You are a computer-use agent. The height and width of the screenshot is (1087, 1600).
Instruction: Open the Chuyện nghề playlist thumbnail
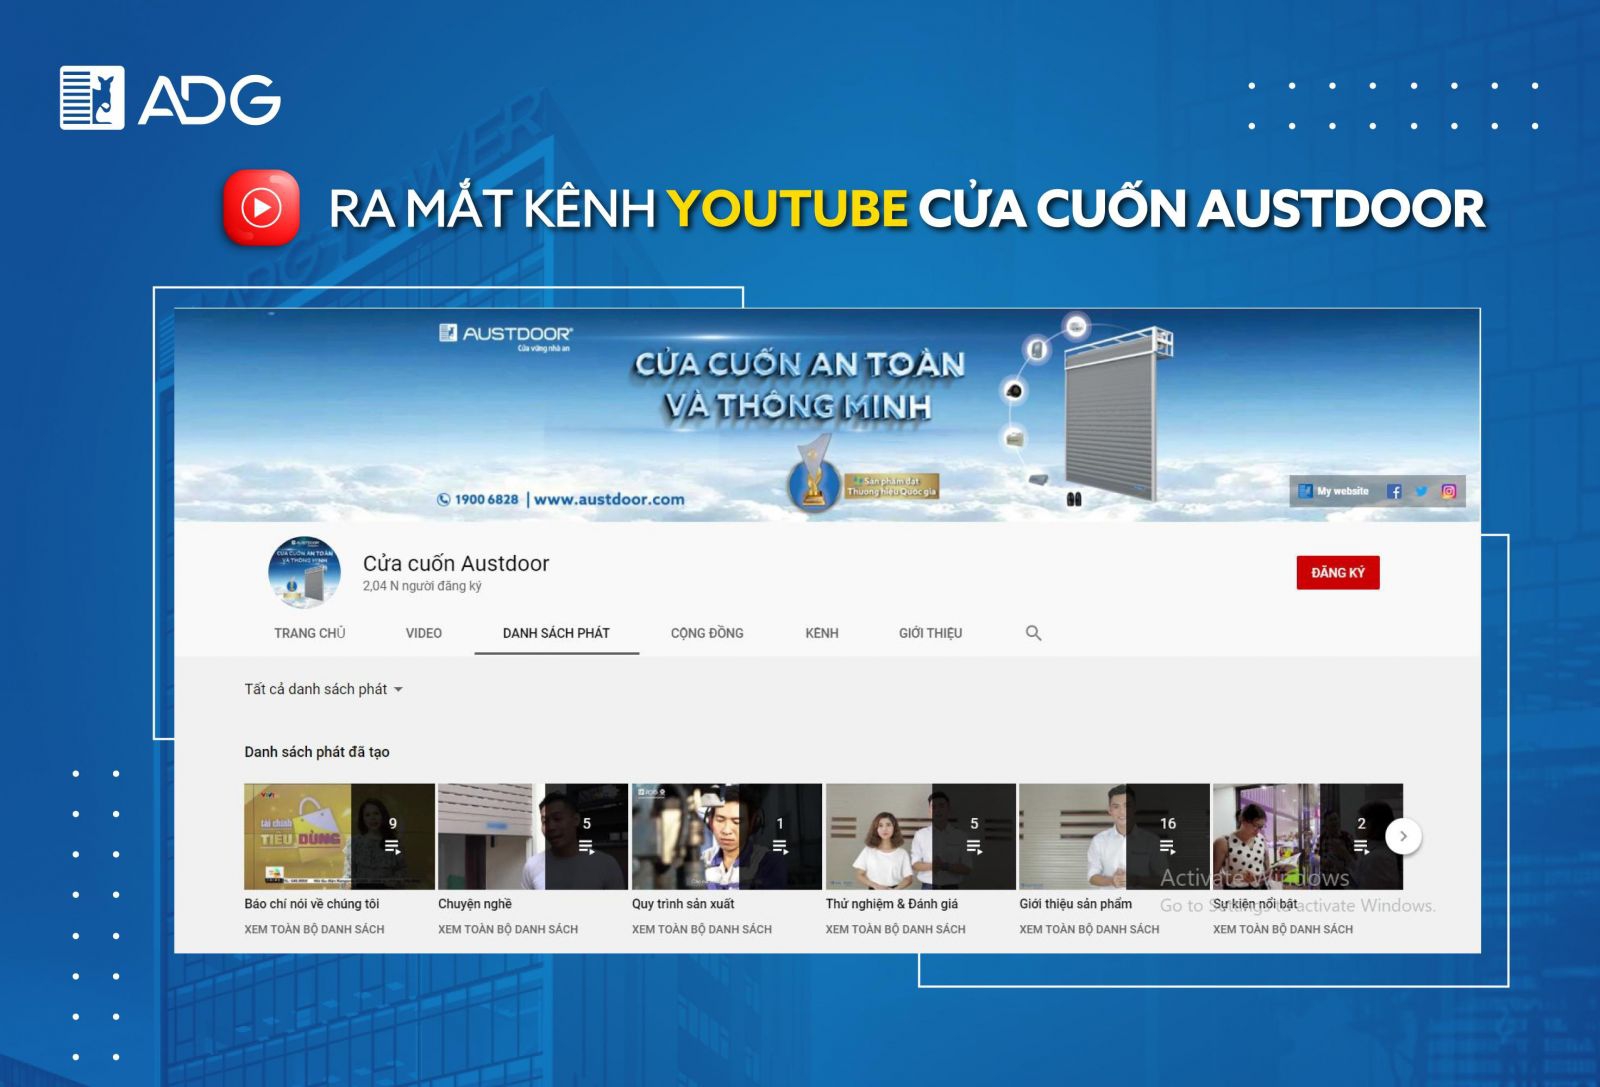(x=533, y=836)
